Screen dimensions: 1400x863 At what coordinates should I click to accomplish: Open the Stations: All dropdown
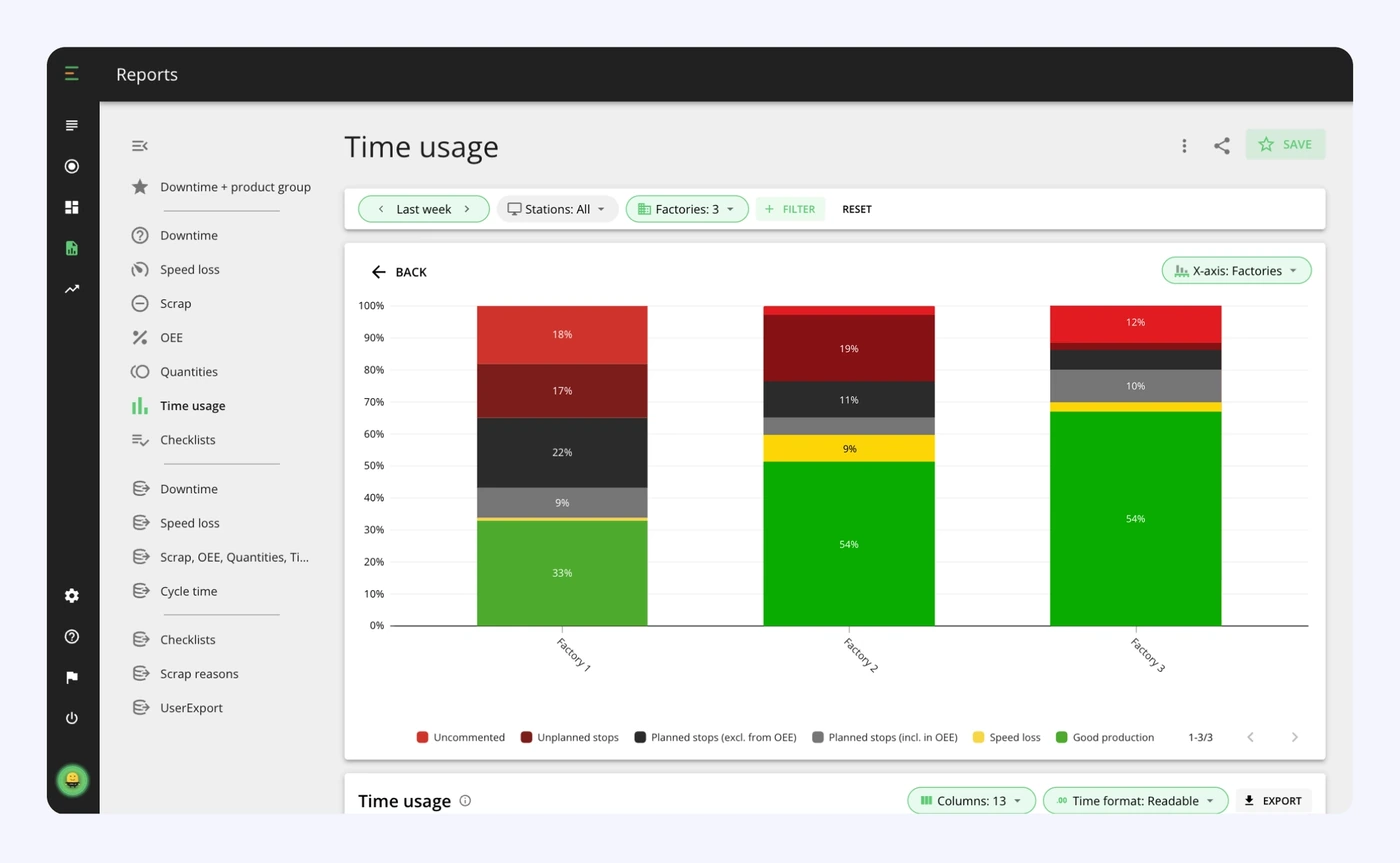coord(557,209)
